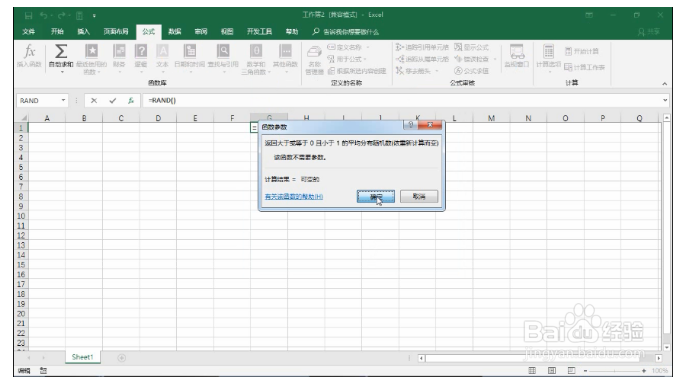The height and width of the screenshot is (377, 683).
Task: Open the Date & Time functions icon
Action: pos(189,51)
